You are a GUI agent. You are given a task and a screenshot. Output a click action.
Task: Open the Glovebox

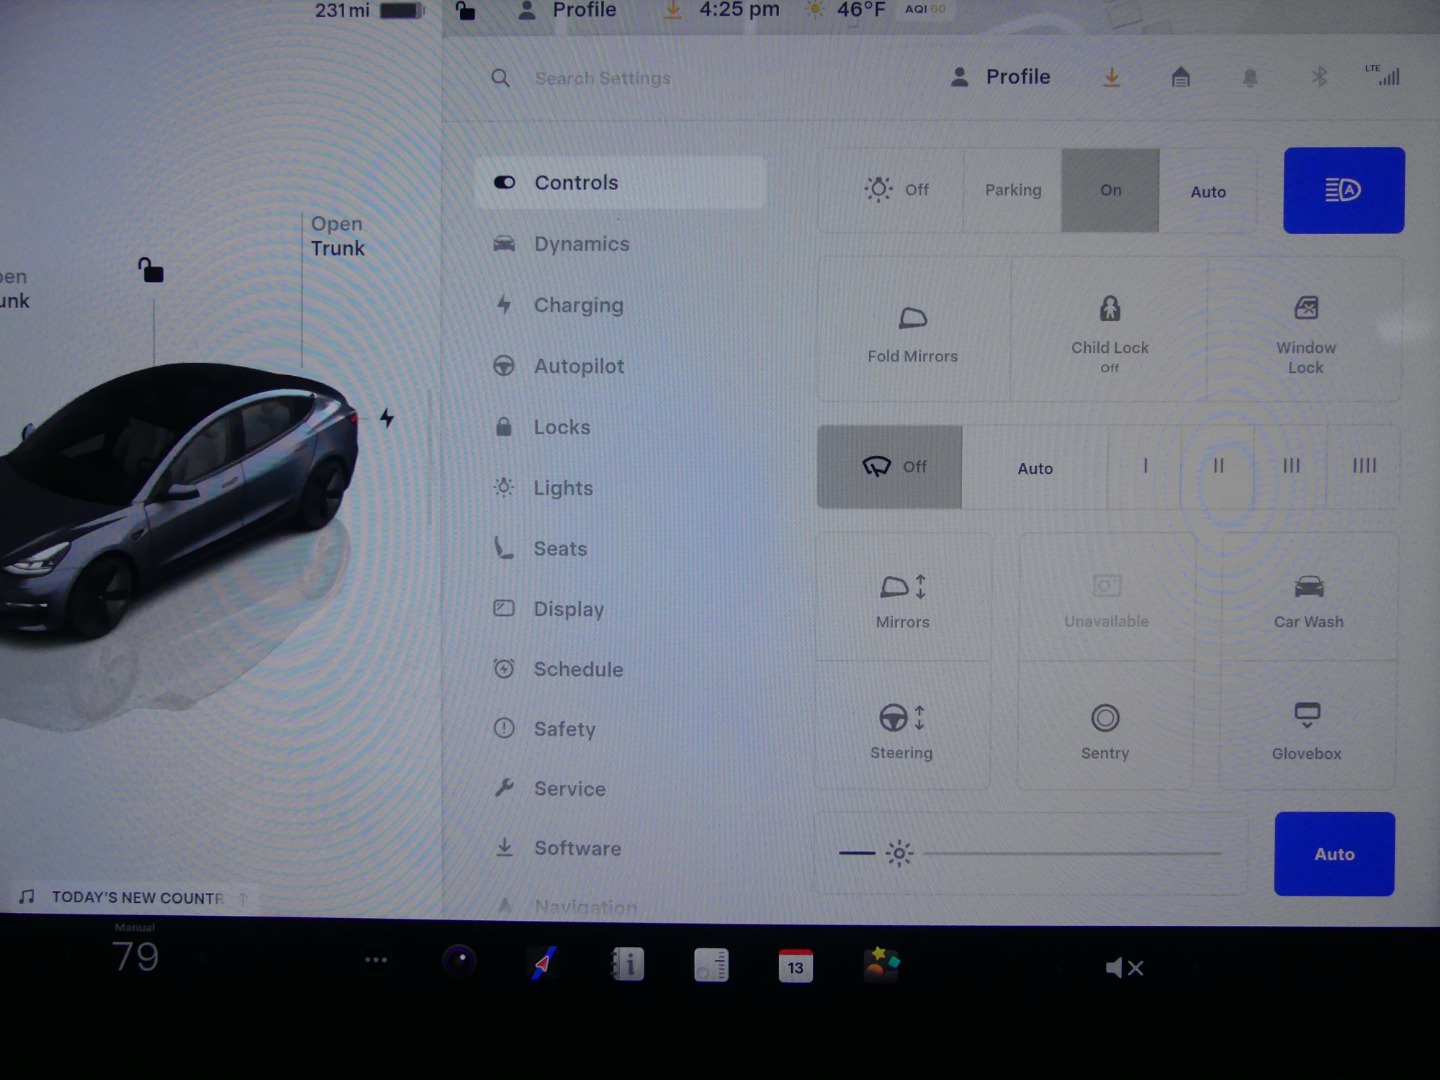pos(1306,729)
